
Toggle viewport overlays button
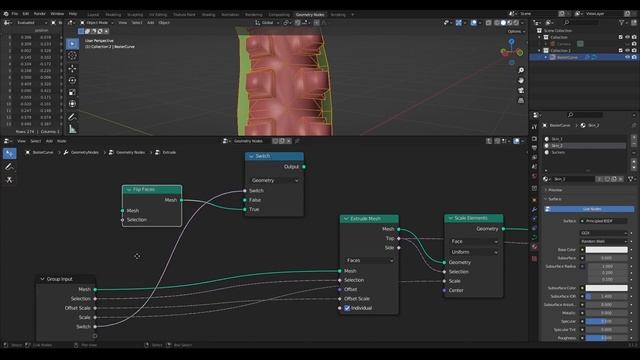[473, 23]
